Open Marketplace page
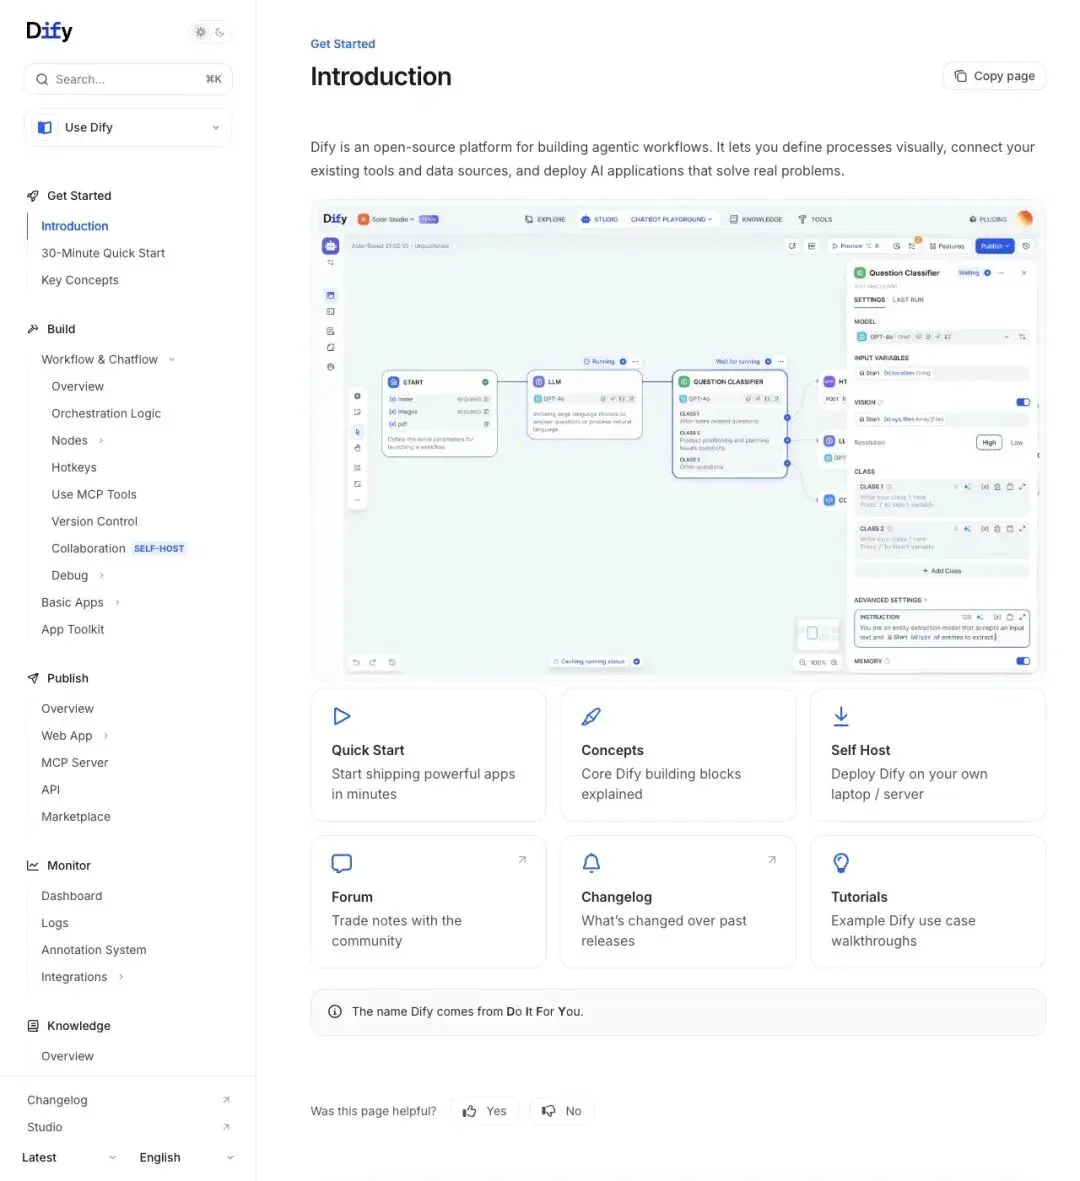This screenshot has width=1080, height=1181. (75, 816)
